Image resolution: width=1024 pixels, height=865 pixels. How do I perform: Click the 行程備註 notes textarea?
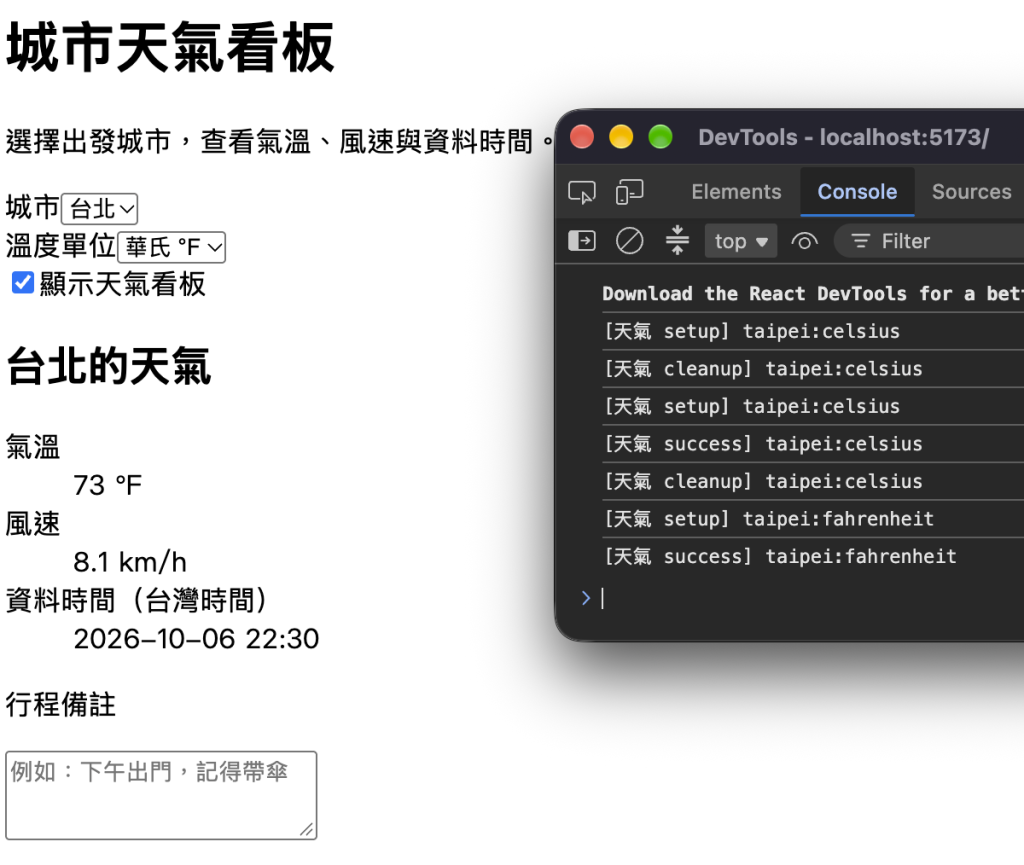[161, 795]
